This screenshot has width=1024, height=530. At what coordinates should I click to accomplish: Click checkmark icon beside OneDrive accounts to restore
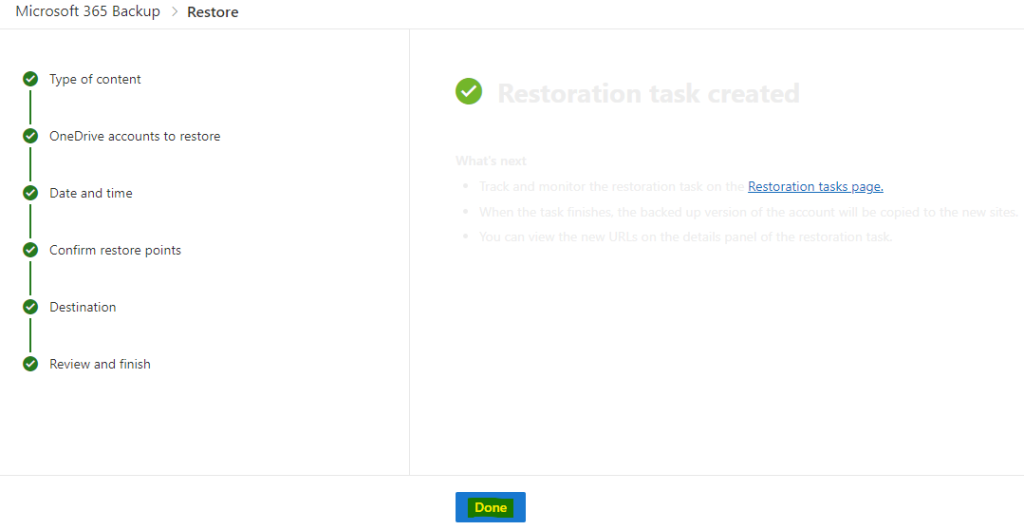coord(30,136)
